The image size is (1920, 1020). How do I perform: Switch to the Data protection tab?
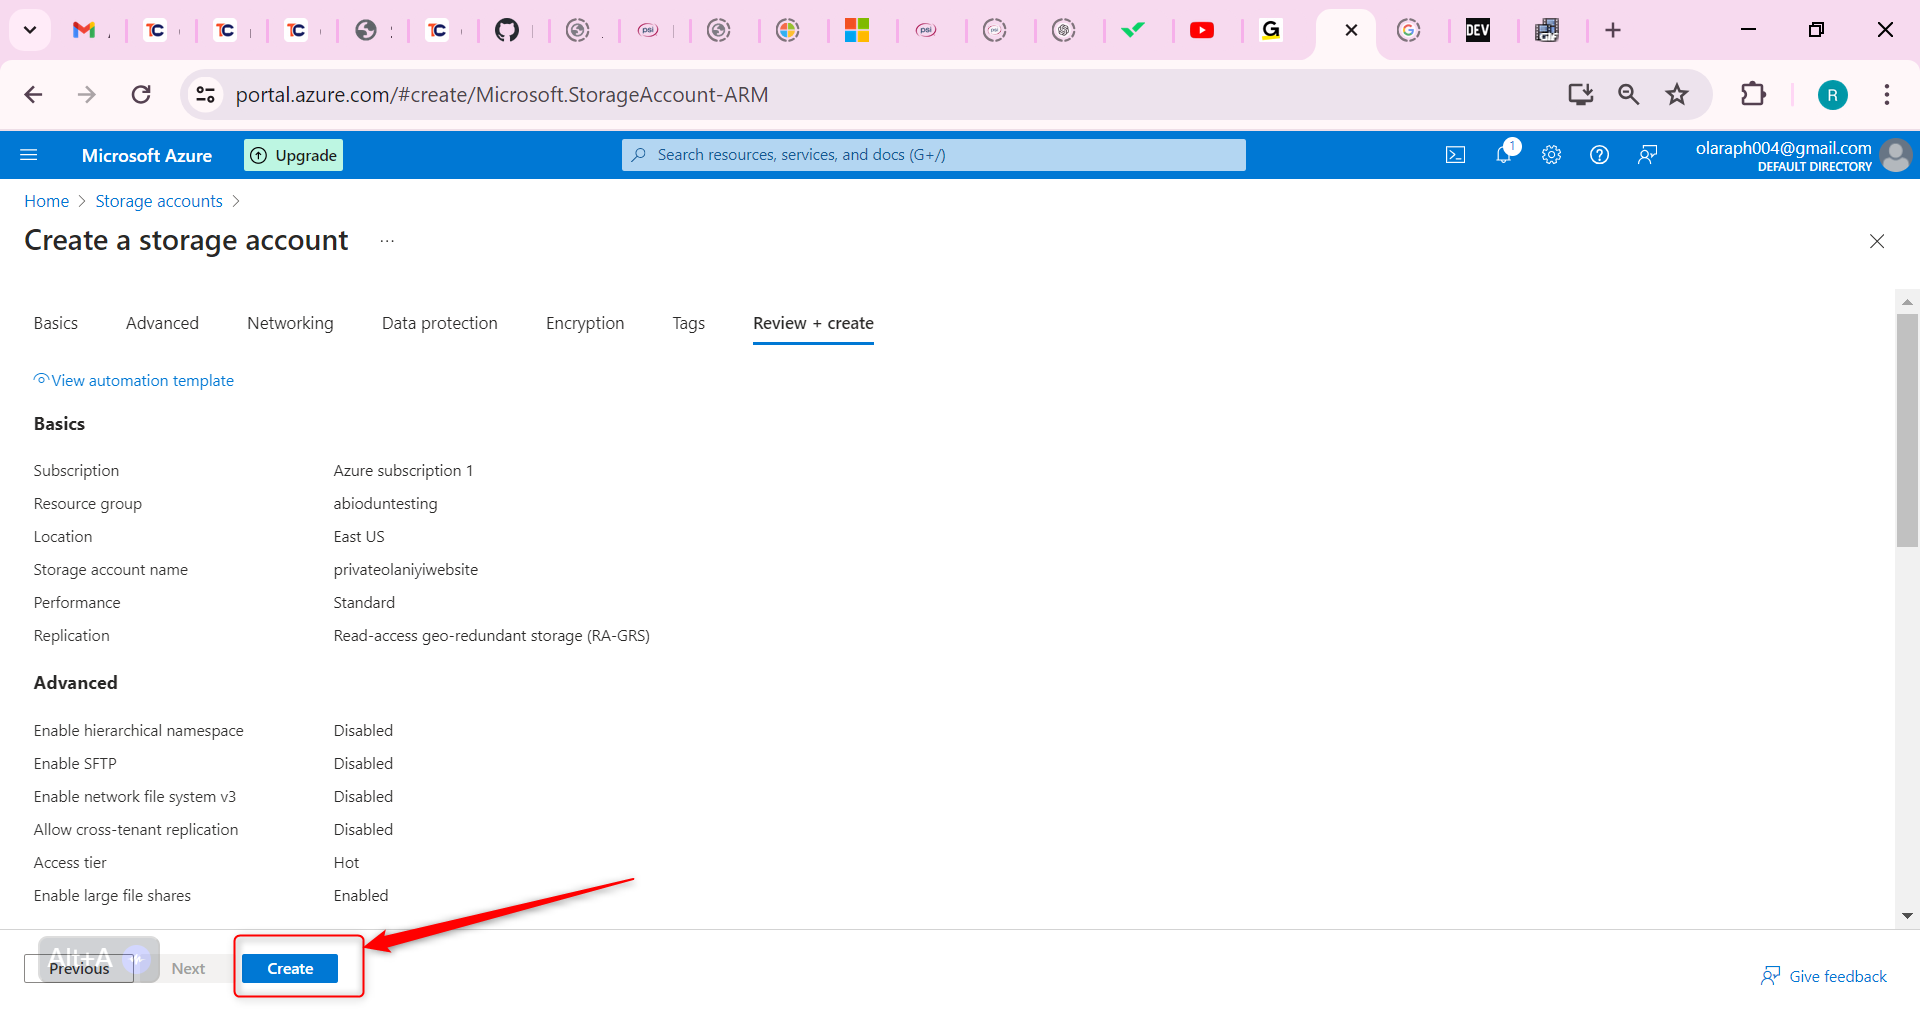[x=439, y=322]
